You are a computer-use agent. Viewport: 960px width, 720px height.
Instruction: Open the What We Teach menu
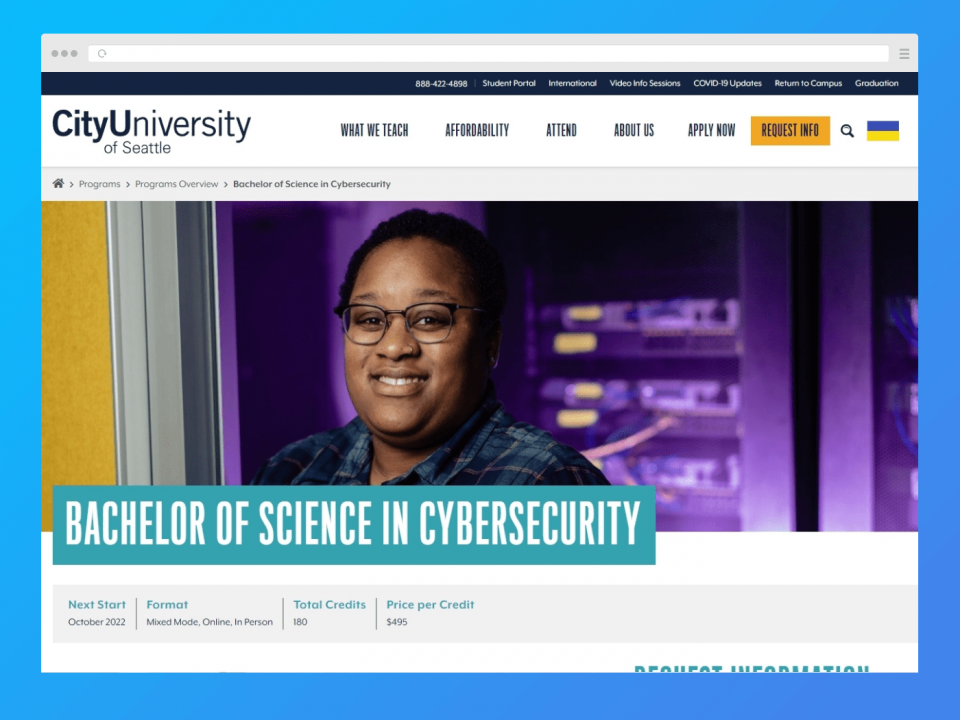[374, 130]
